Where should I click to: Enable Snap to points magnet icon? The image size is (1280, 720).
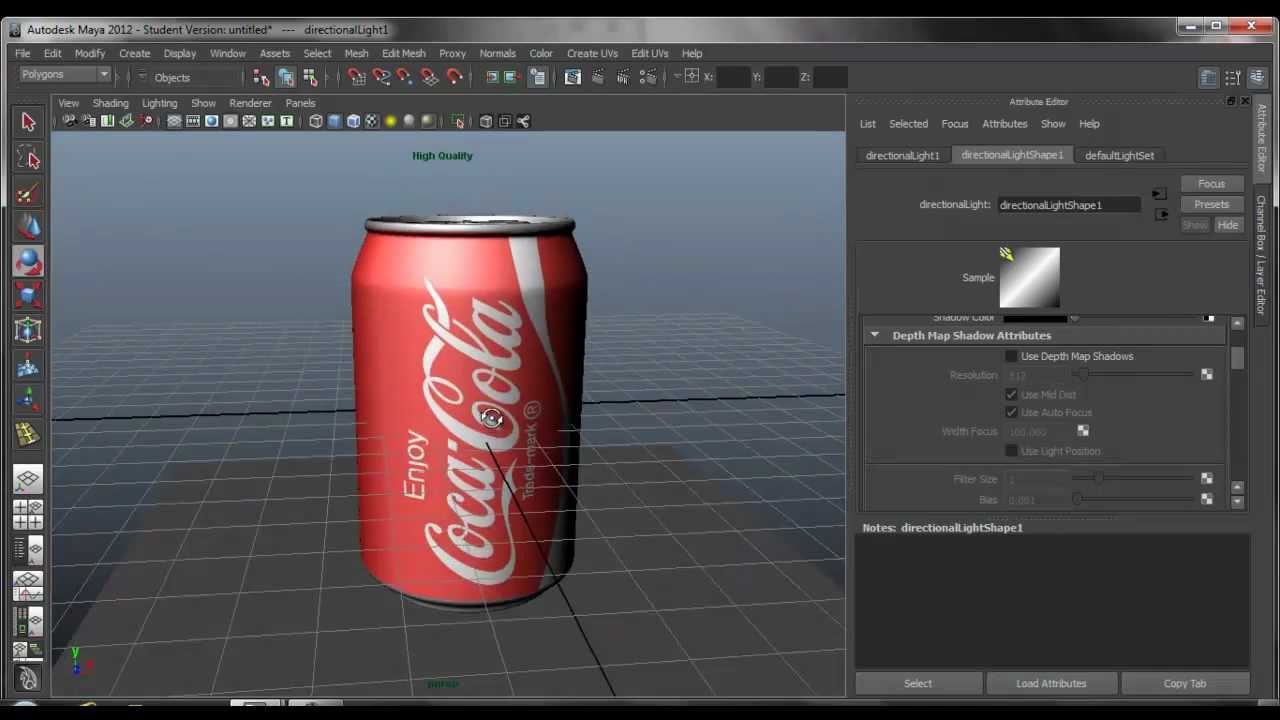click(x=405, y=77)
